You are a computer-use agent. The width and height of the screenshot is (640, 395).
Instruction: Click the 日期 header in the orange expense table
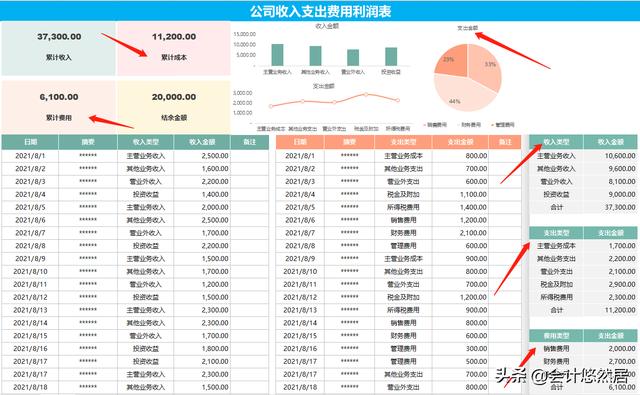click(300, 142)
